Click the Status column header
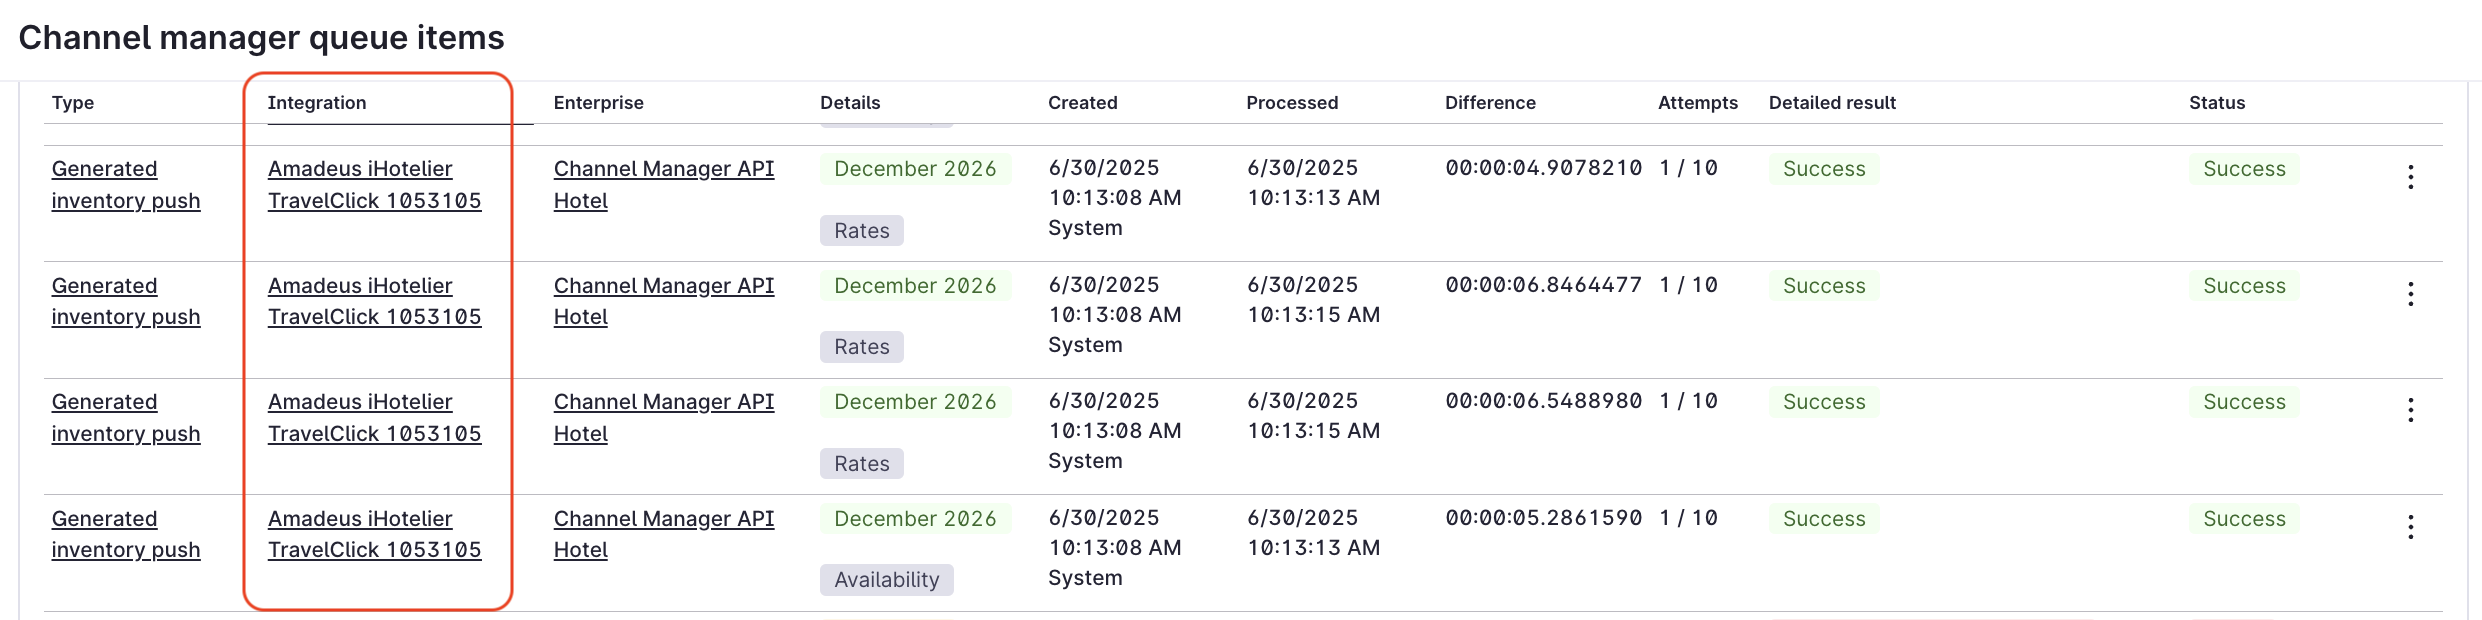The image size is (2482, 620). tap(2217, 103)
